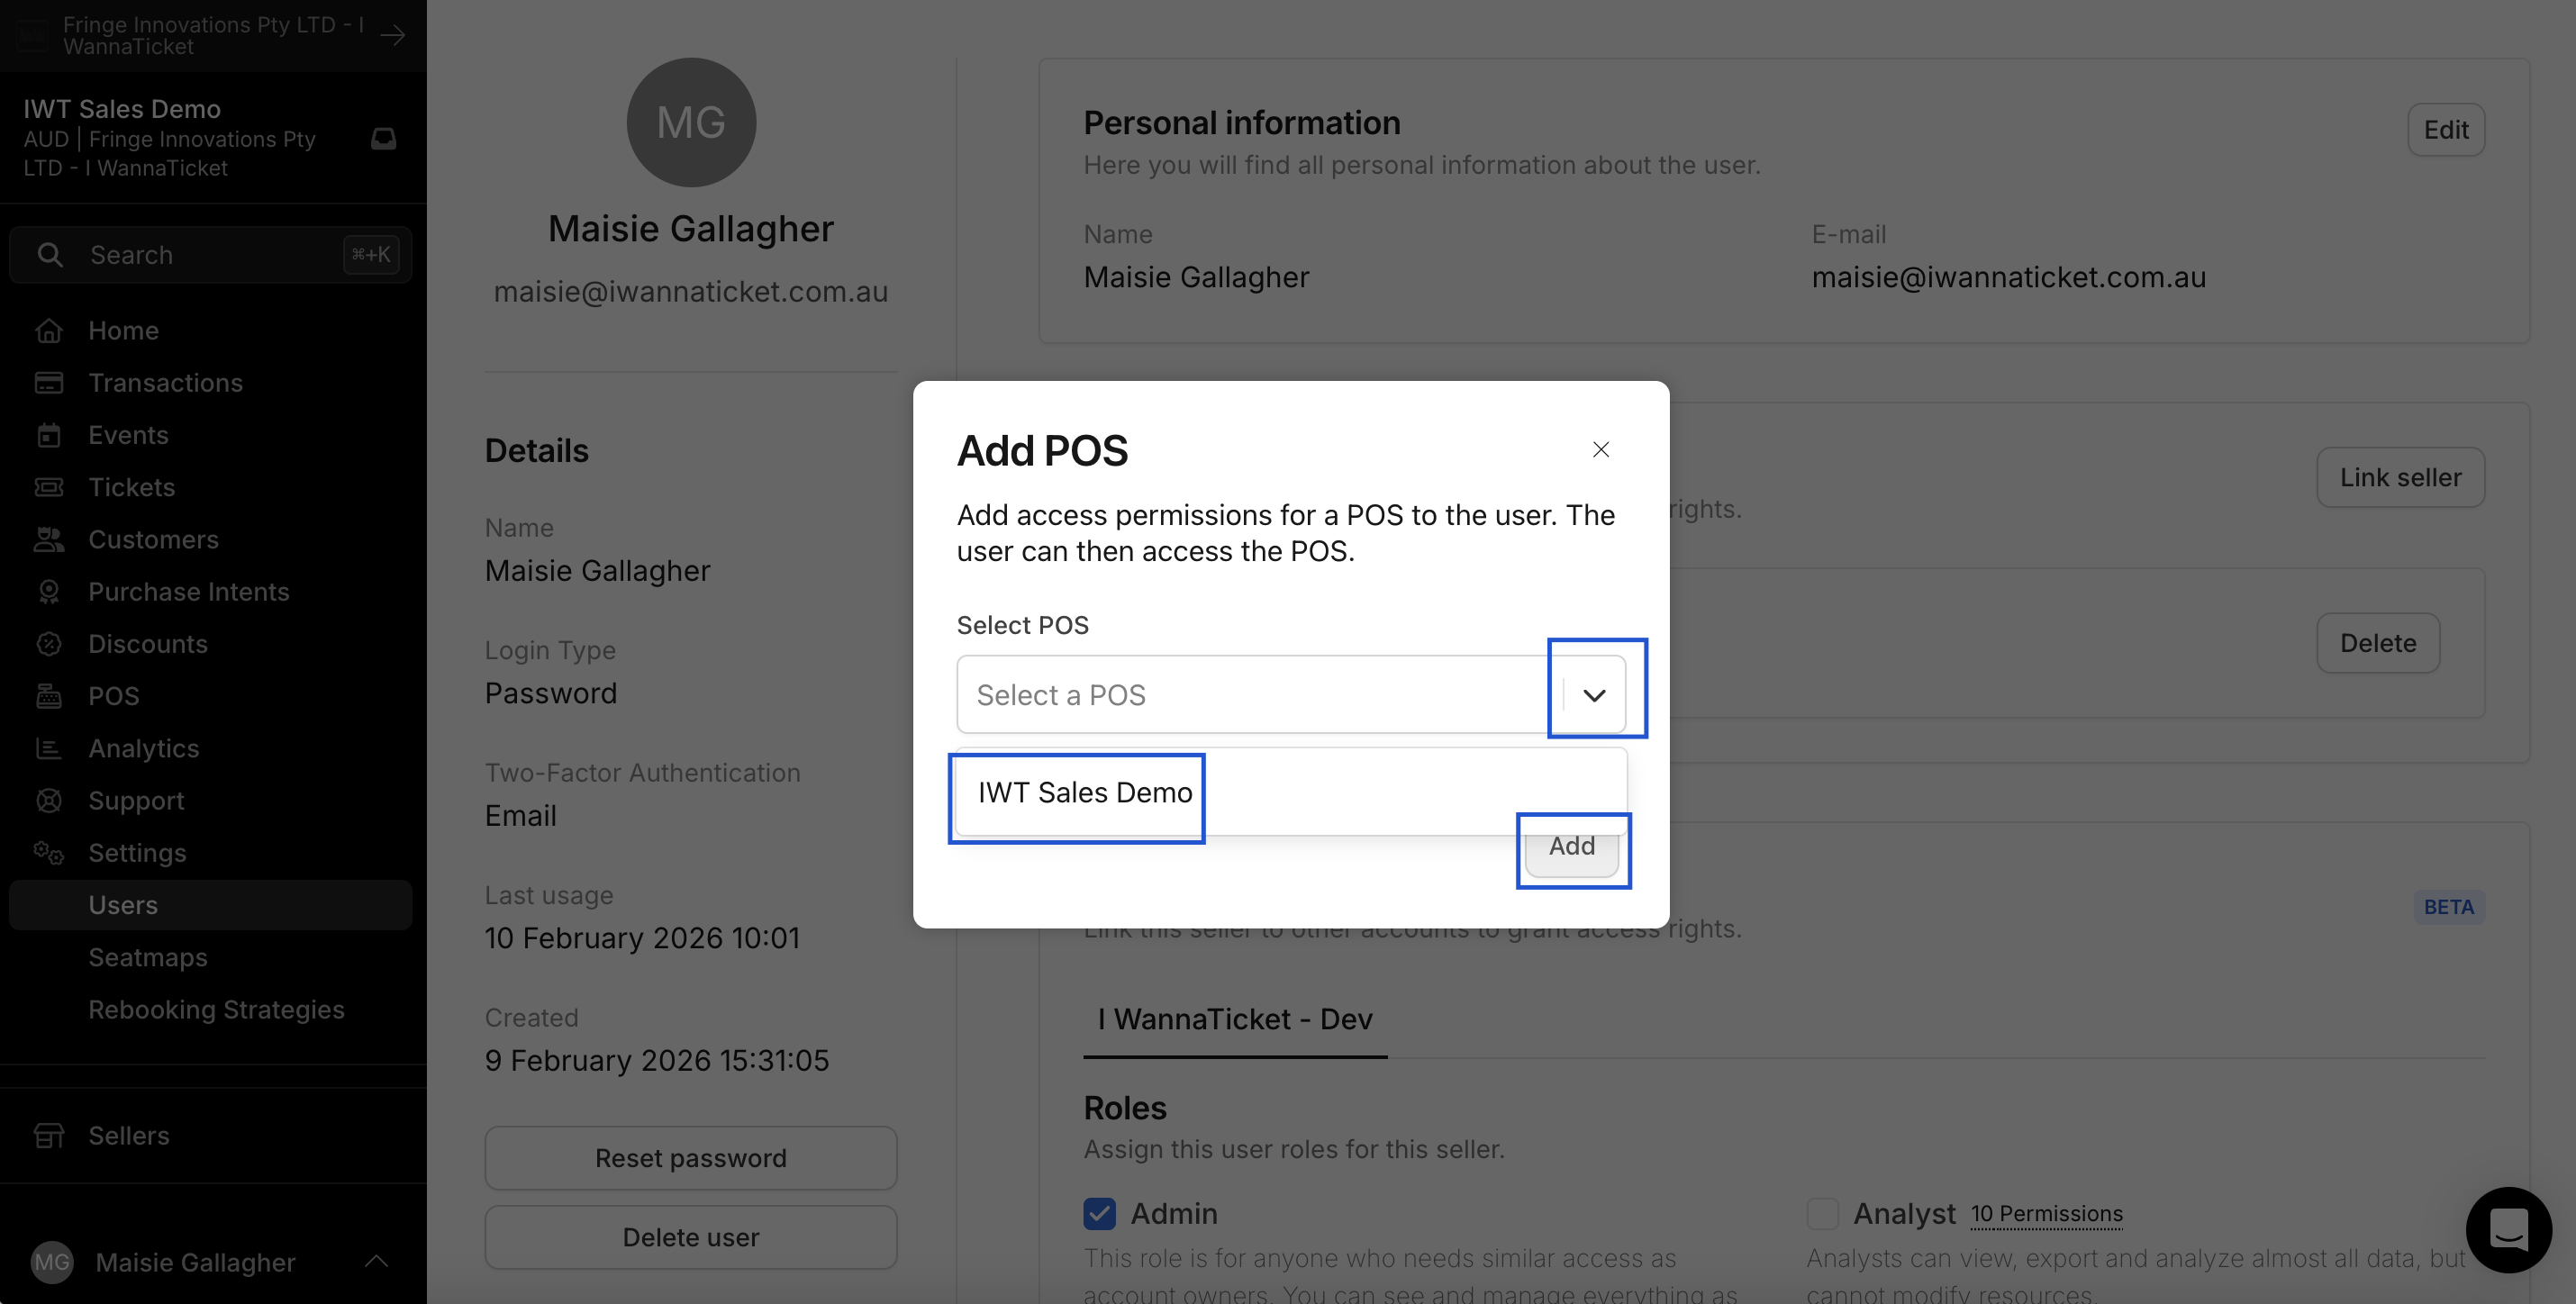Viewport: 2576px width, 1304px height.
Task: Switch to I WannaTicket - Dev tab
Action: (x=1235, y=1019)
